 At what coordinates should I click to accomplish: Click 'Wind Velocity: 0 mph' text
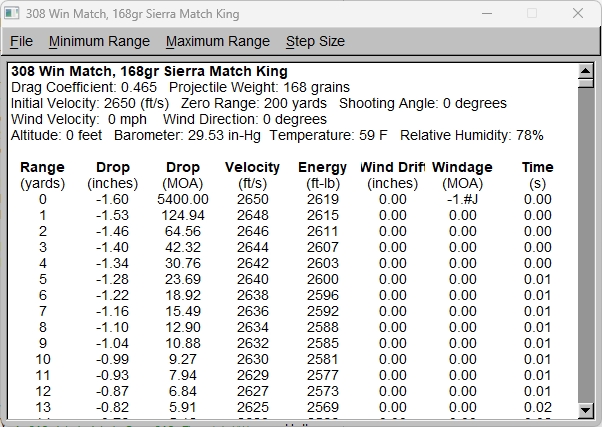pyautogui.click(x=79, y=119)
